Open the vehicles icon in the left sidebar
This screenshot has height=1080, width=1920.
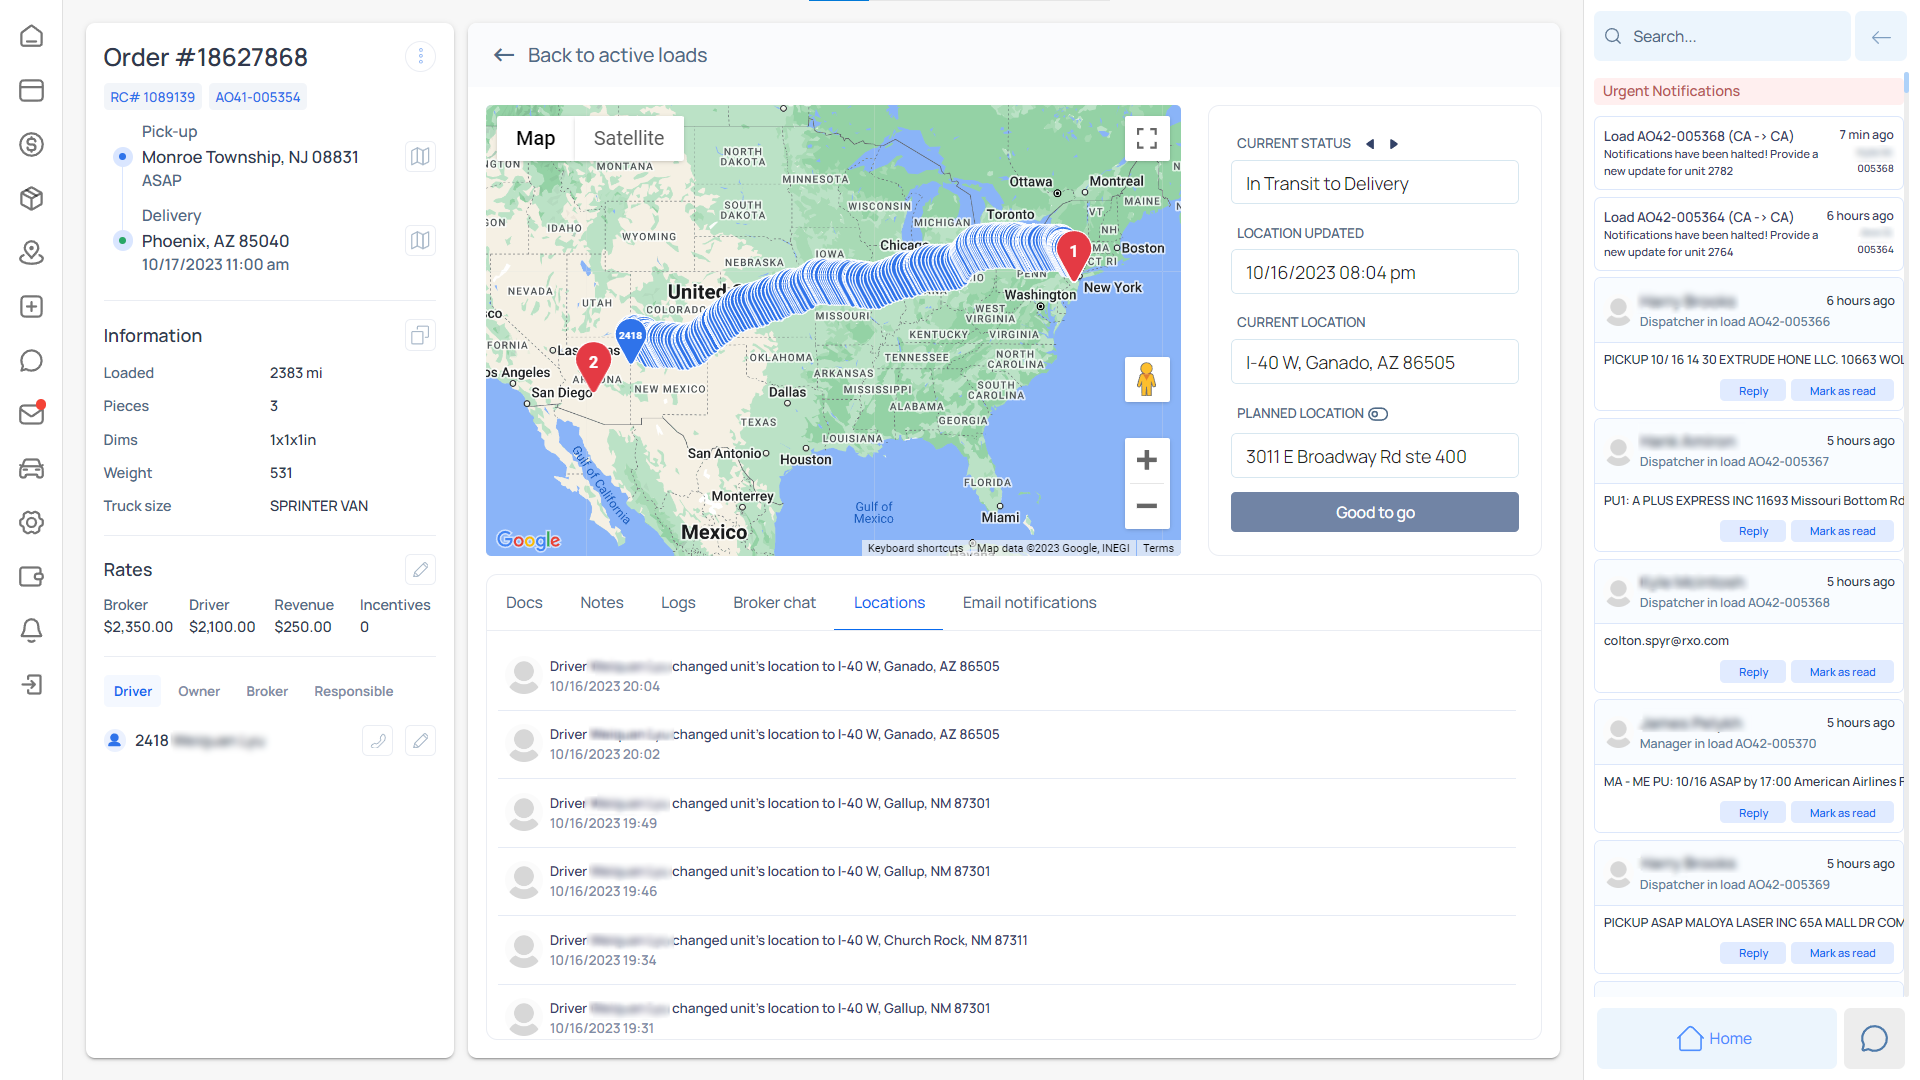(x=32, y=469)
